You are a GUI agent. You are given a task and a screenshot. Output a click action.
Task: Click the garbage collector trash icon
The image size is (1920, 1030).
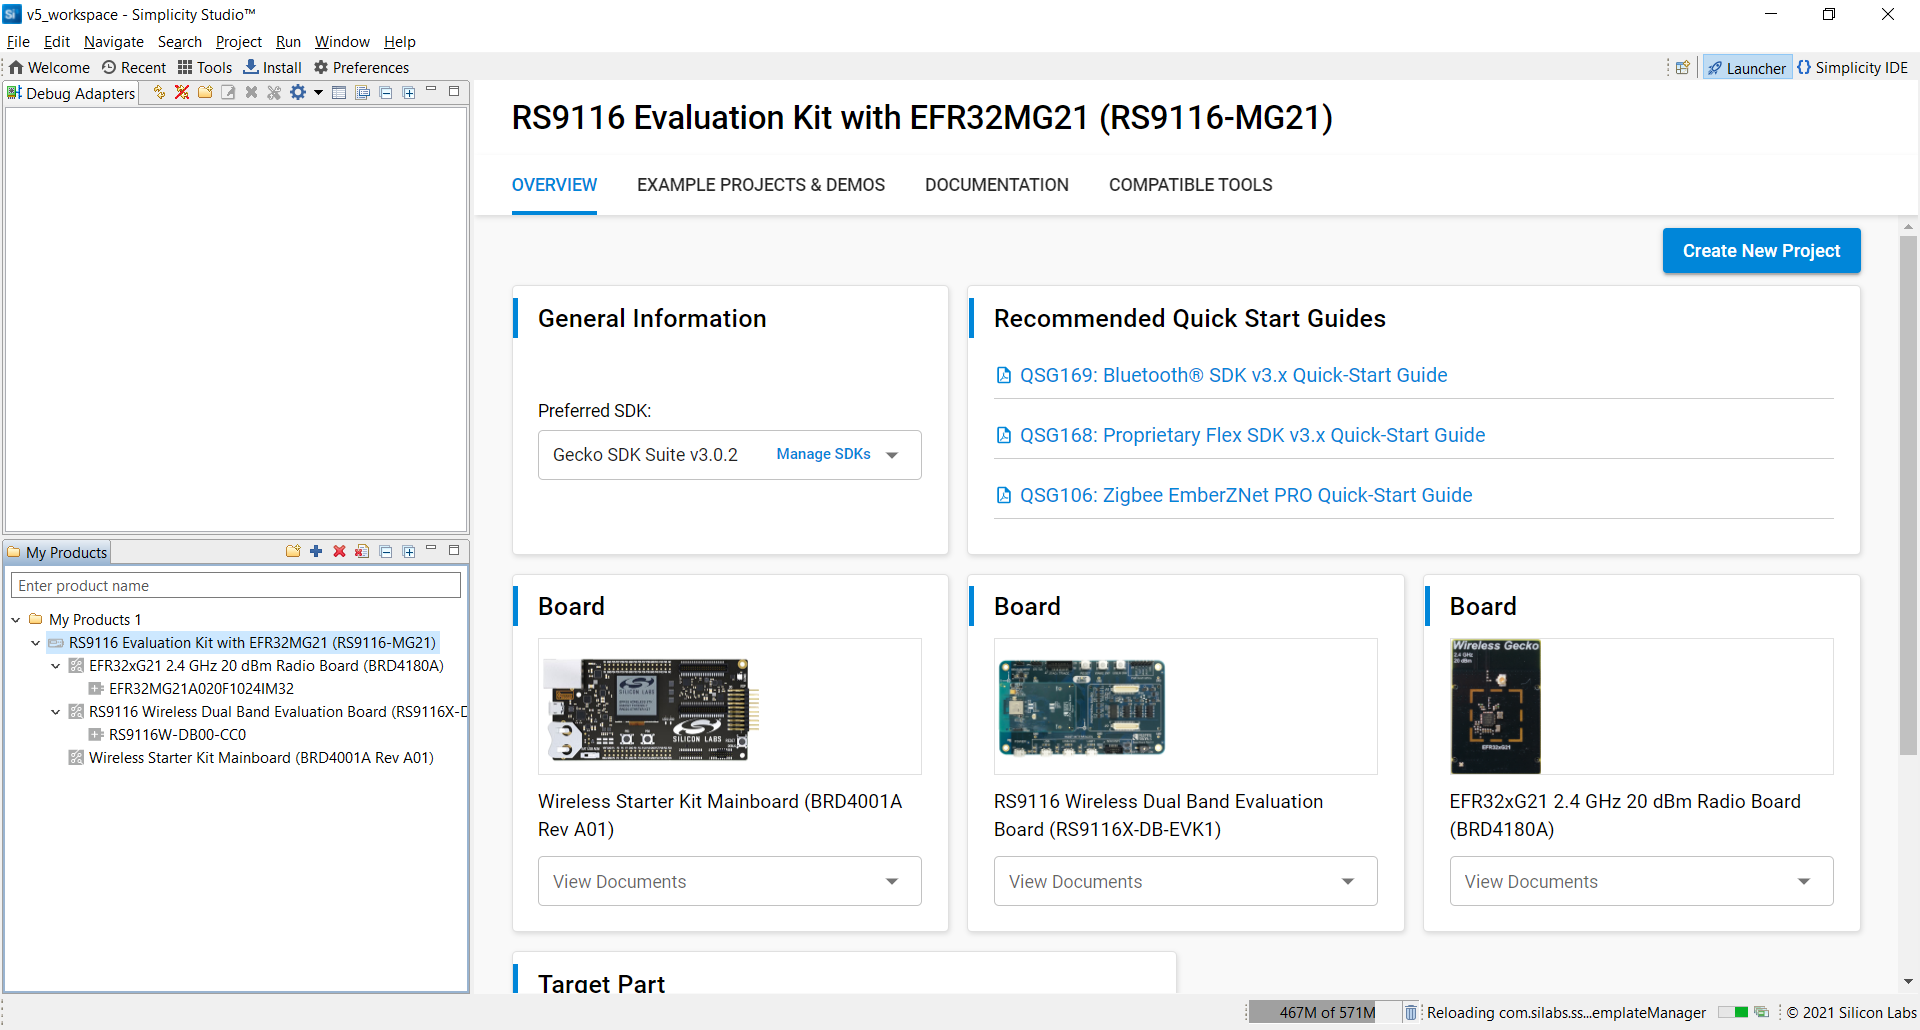[1410, 1013]
